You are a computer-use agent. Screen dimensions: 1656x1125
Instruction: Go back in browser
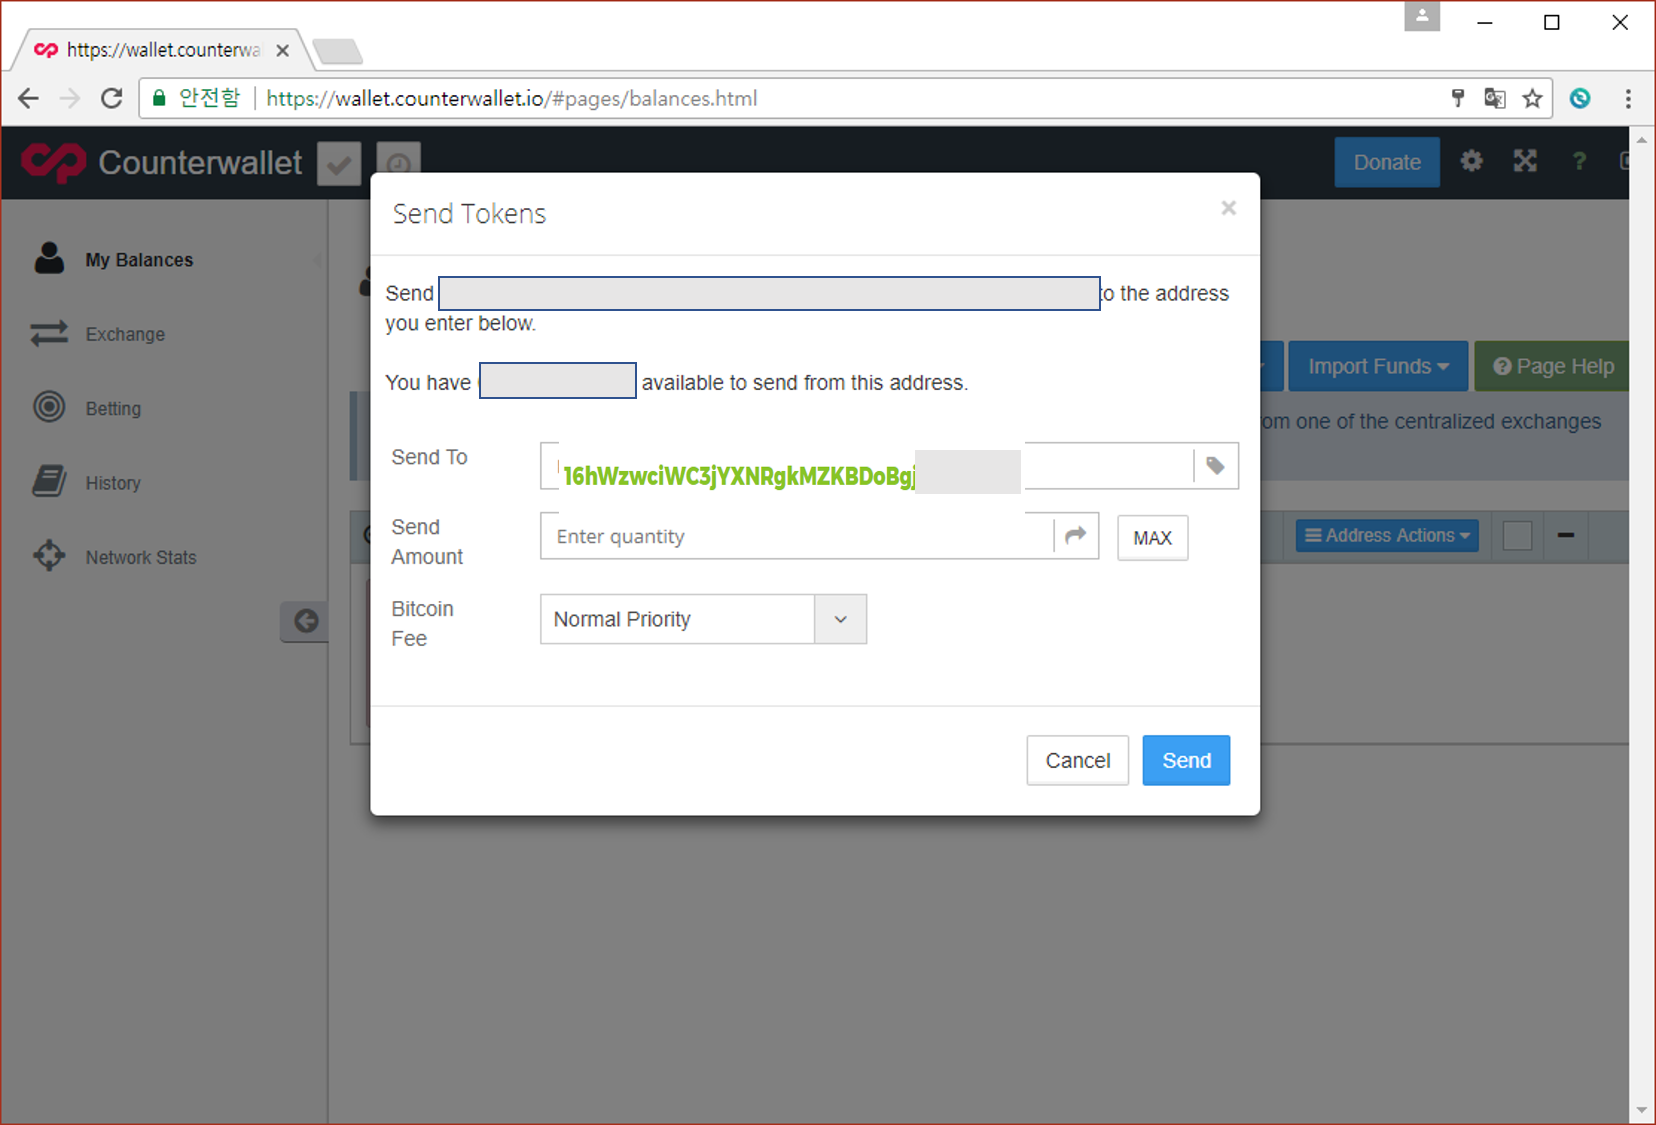[x=28, y=98]
